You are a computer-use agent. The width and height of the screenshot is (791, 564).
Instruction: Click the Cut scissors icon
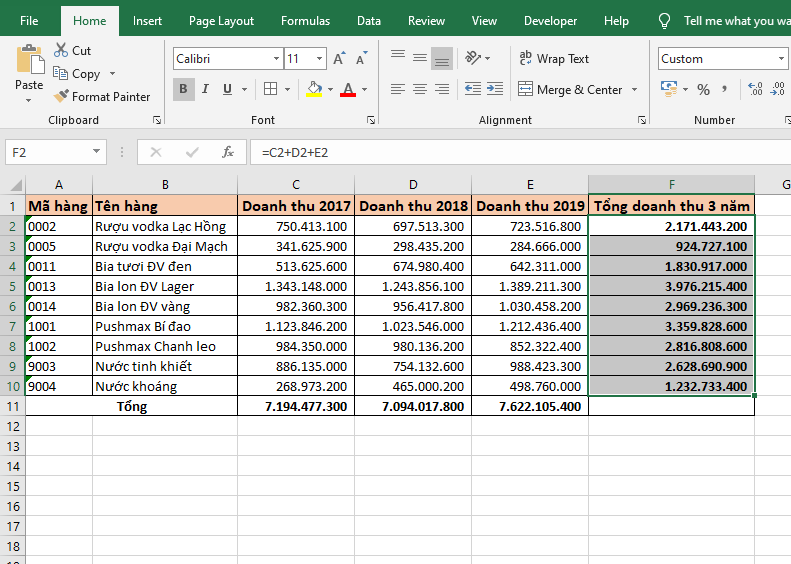click(x=61, y=50)
